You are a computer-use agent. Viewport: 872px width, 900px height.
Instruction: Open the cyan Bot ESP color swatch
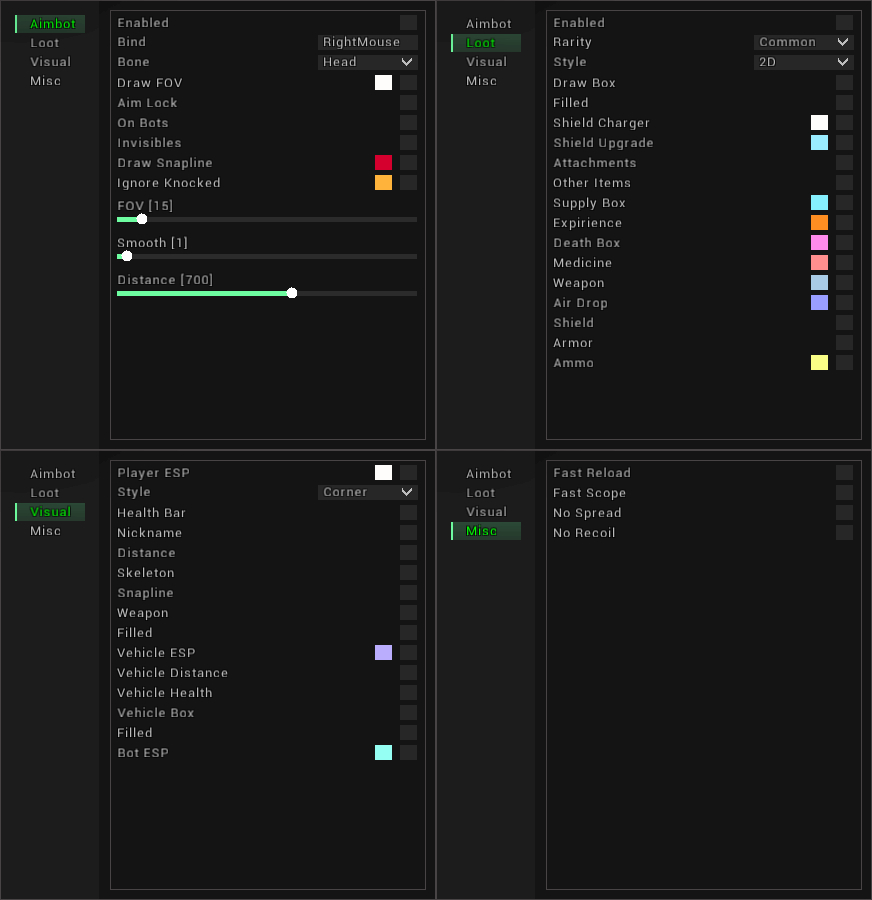(383, 752)
